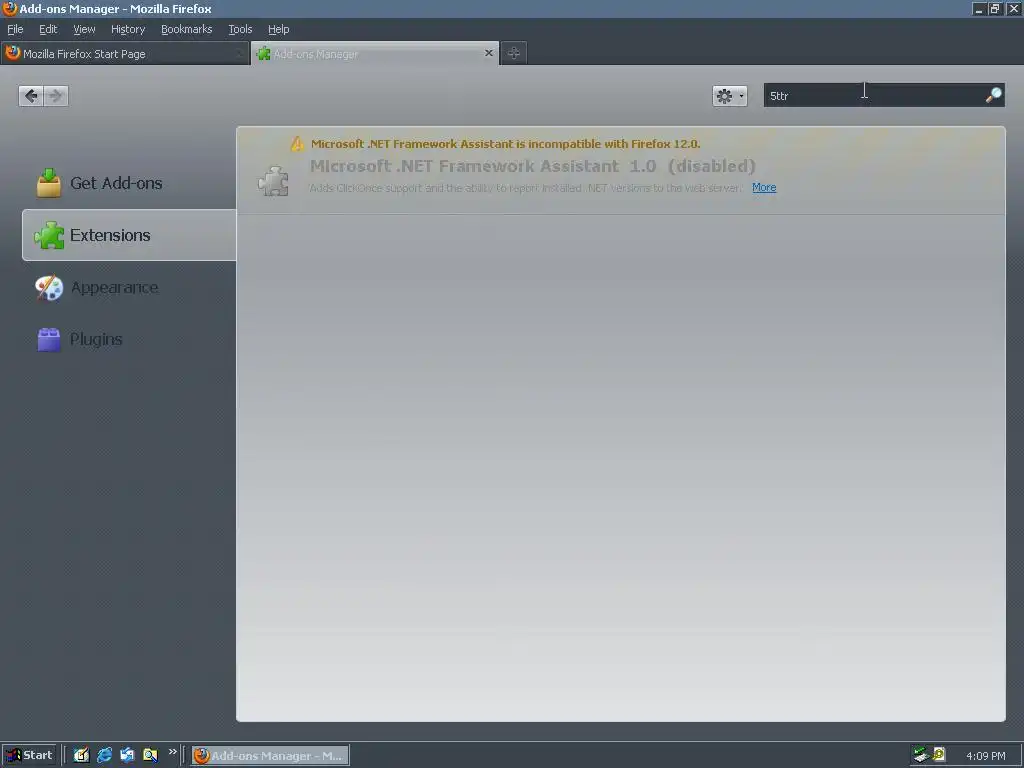Click the Firefox icon in the title bar
The image size is (1024, 768).
click(9, 8)
